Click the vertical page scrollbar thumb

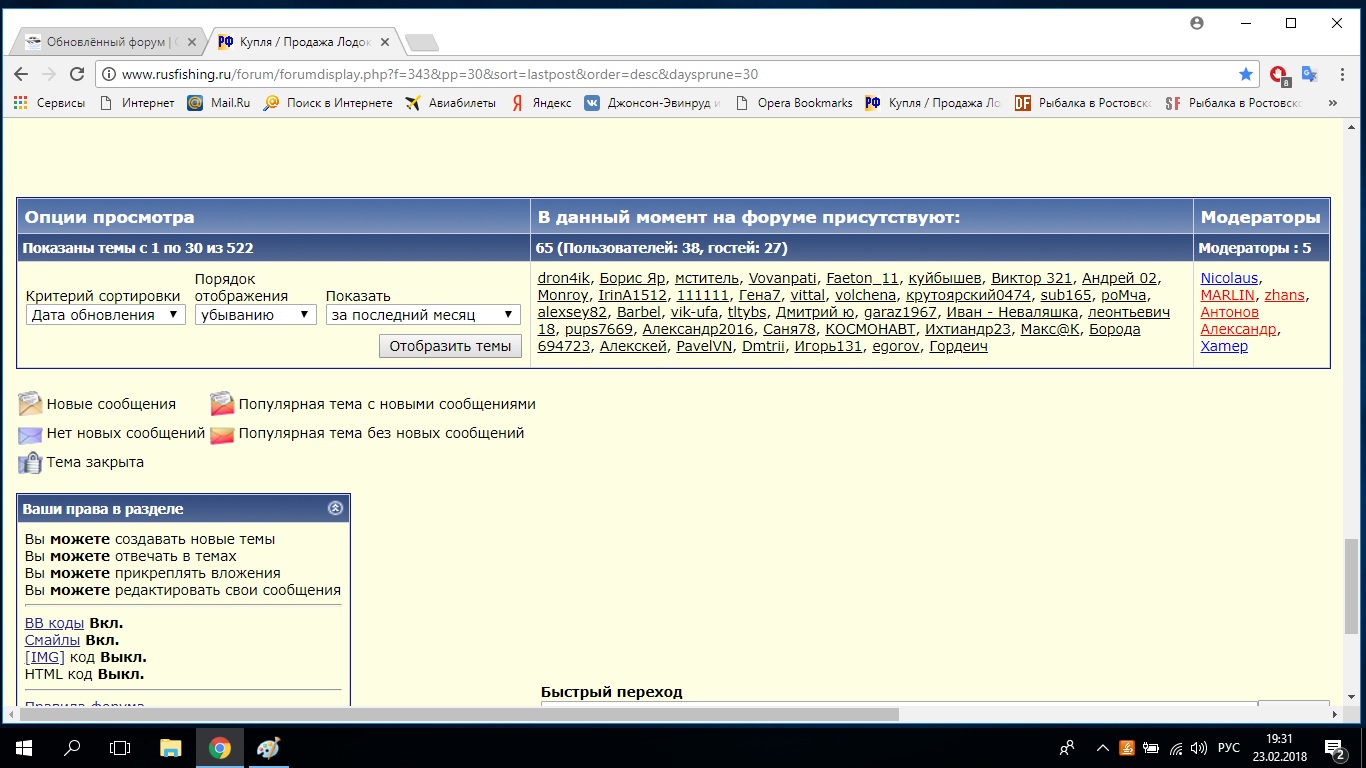[1351, 585]
